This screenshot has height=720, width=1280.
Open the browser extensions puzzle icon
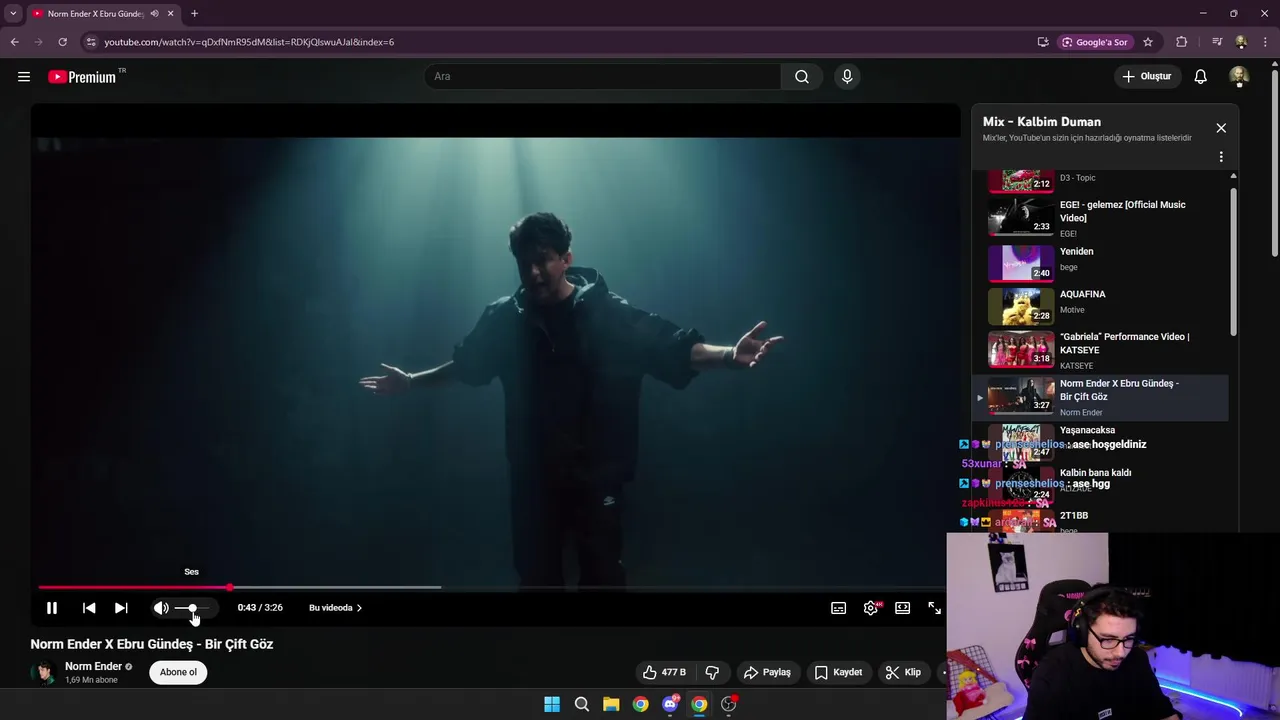(x=1182, y=42)
